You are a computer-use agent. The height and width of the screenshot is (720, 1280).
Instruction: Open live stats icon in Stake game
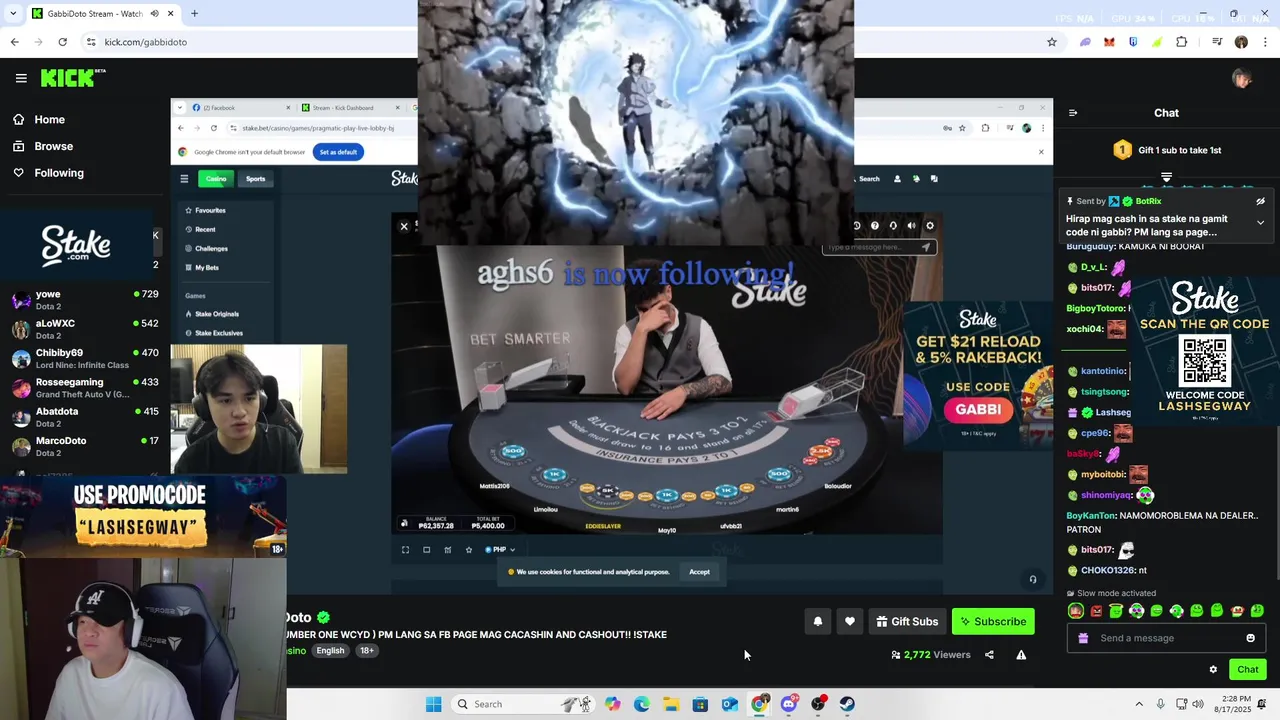pyautogui.click(x=447, y=549)
